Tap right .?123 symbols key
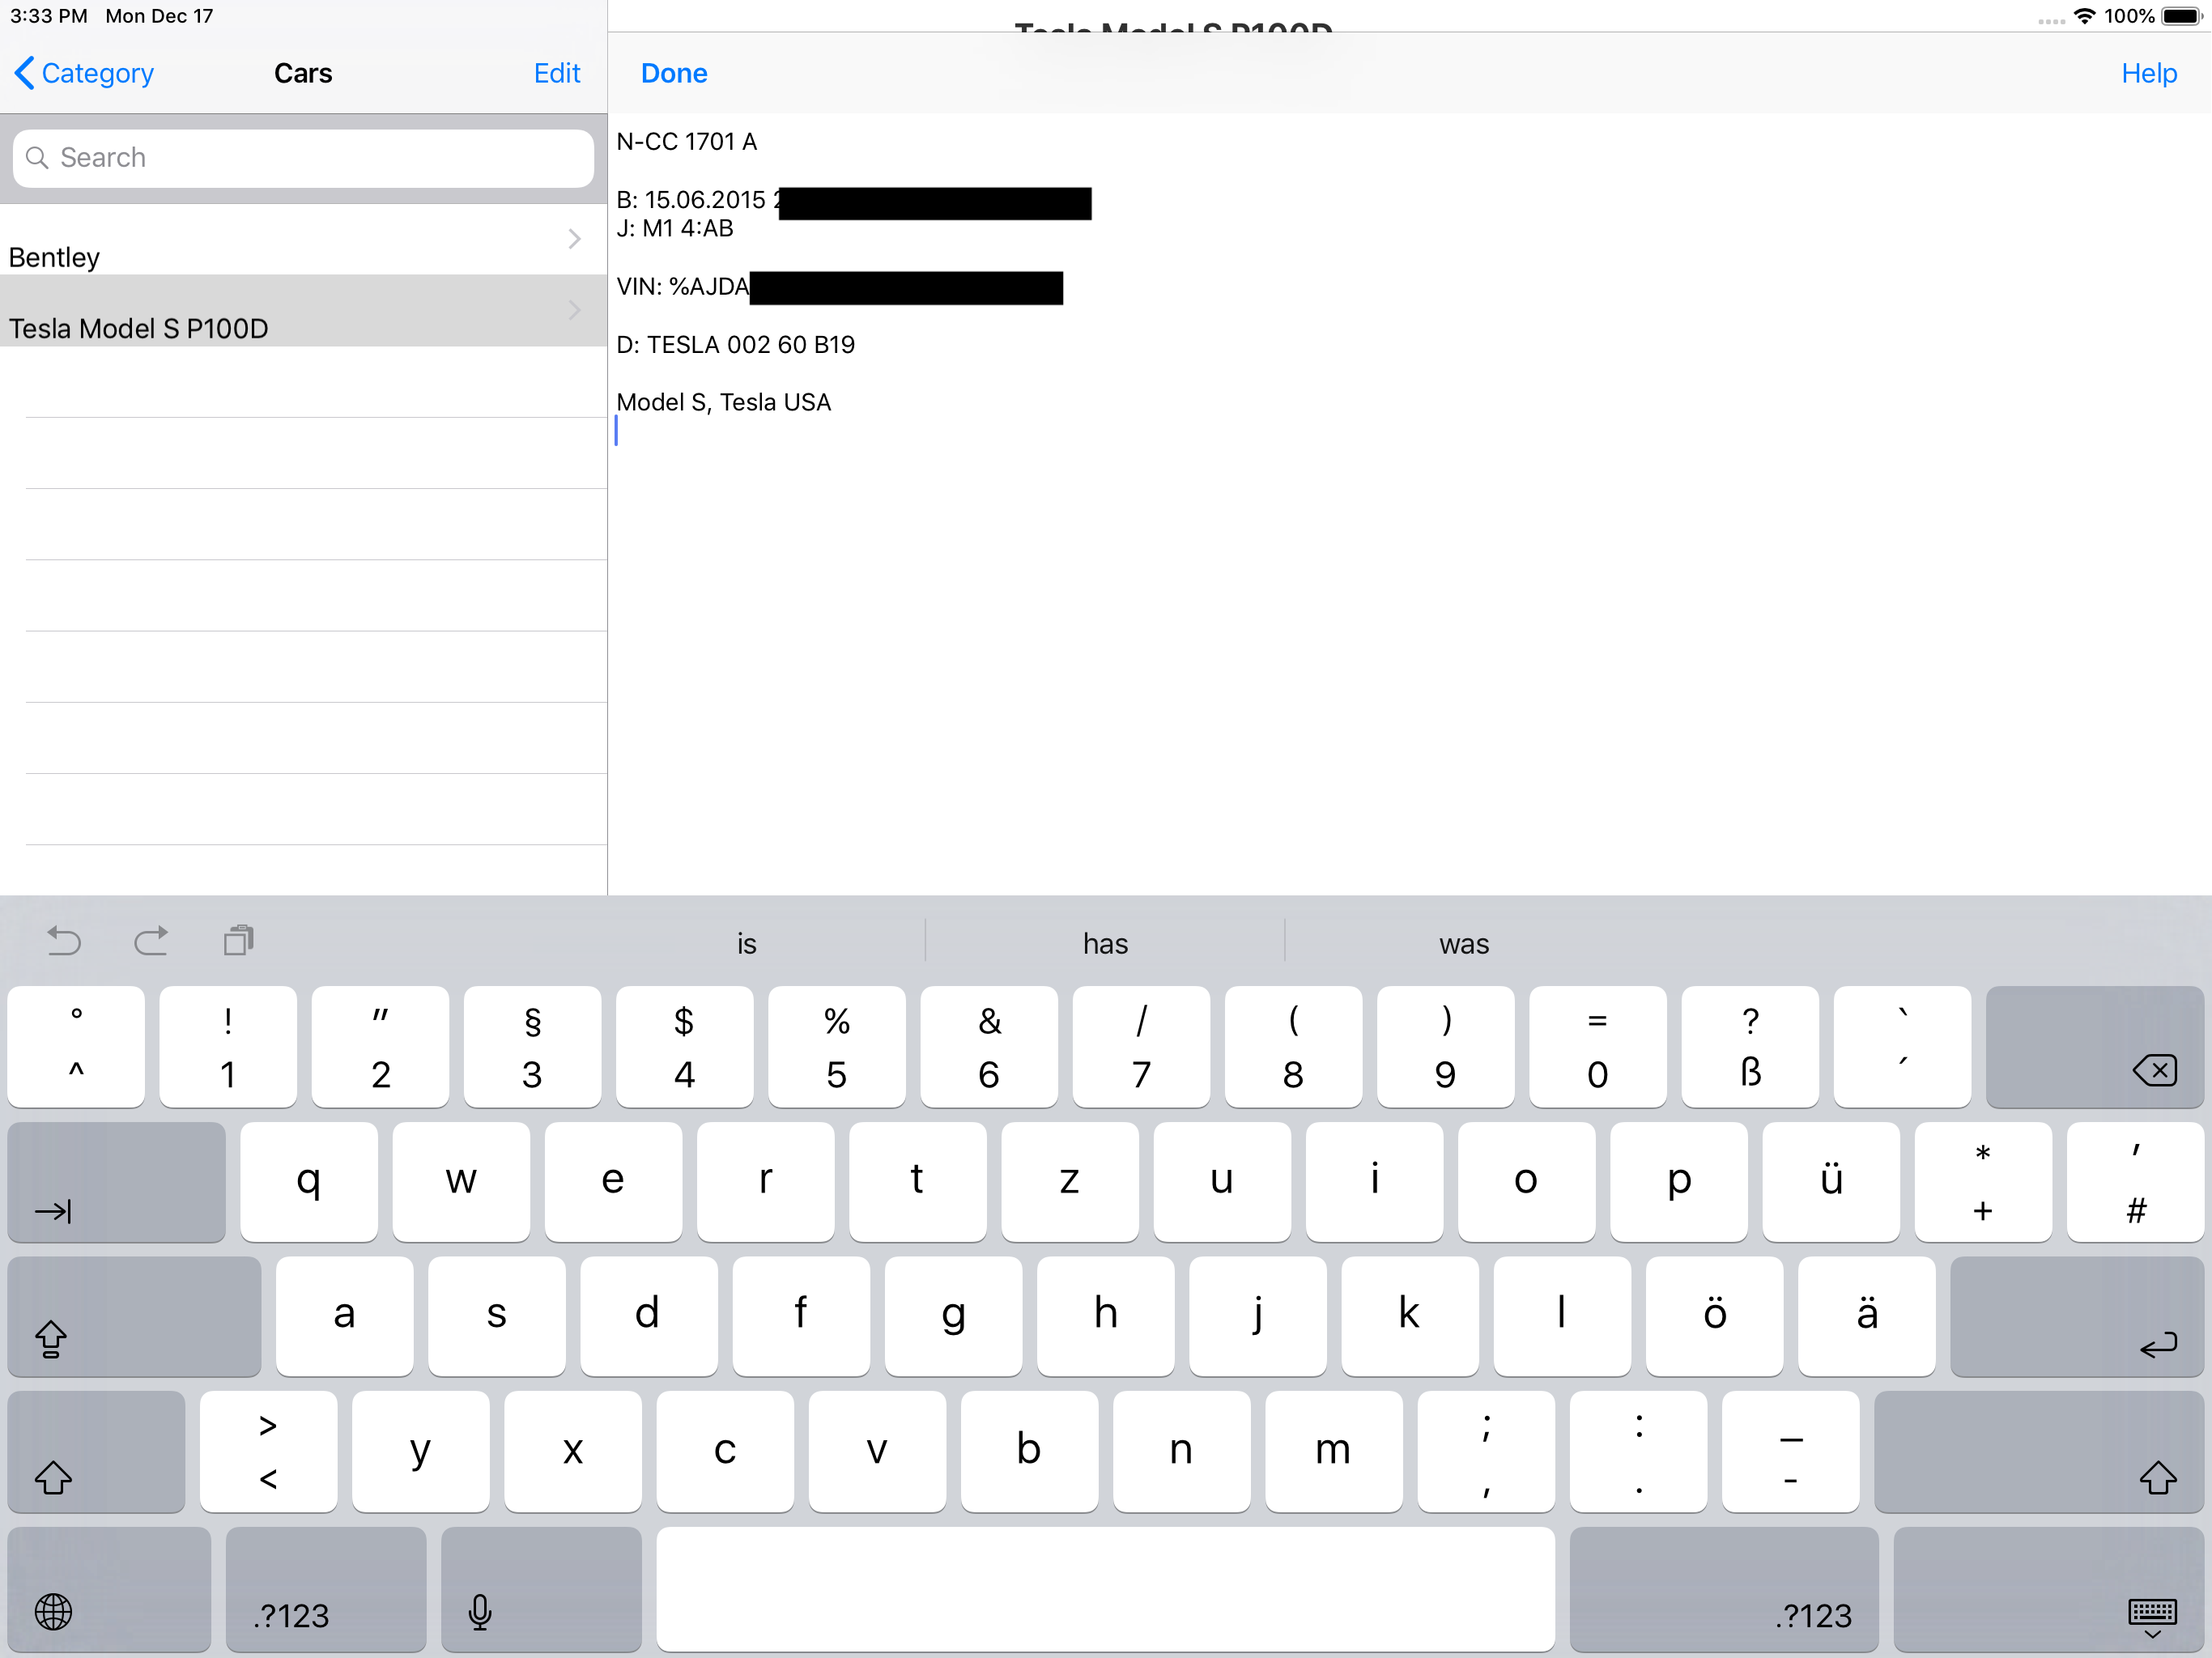The image size is (2212, 1658). click(1724, 1589)
